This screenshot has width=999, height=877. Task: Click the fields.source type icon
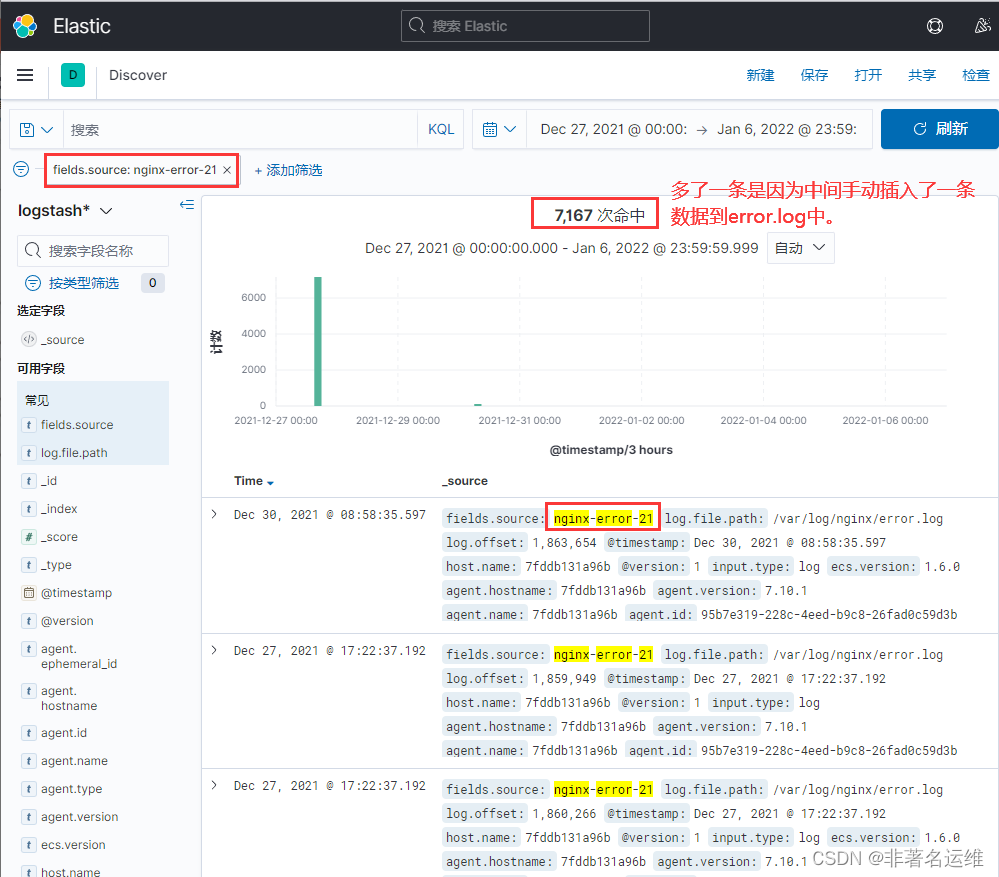click(x=29, y=425)
